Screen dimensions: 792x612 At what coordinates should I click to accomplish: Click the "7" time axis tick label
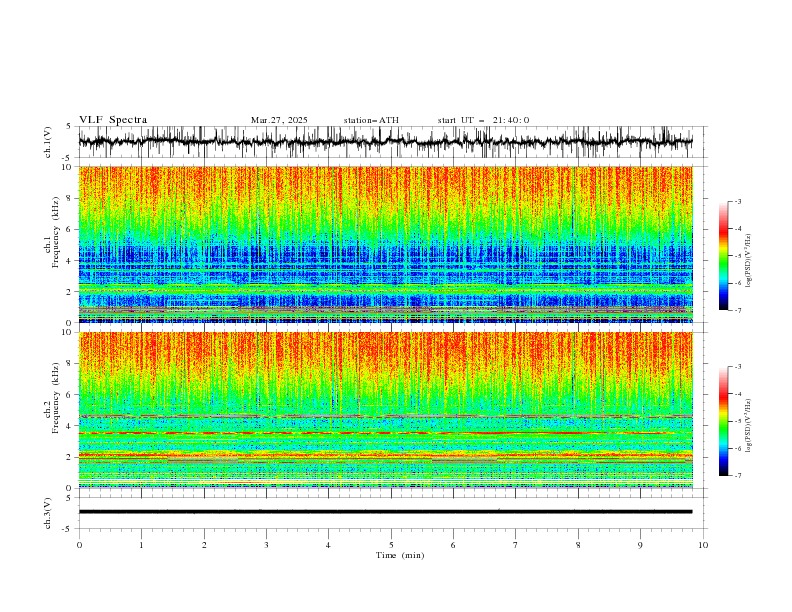coord(516,545)
